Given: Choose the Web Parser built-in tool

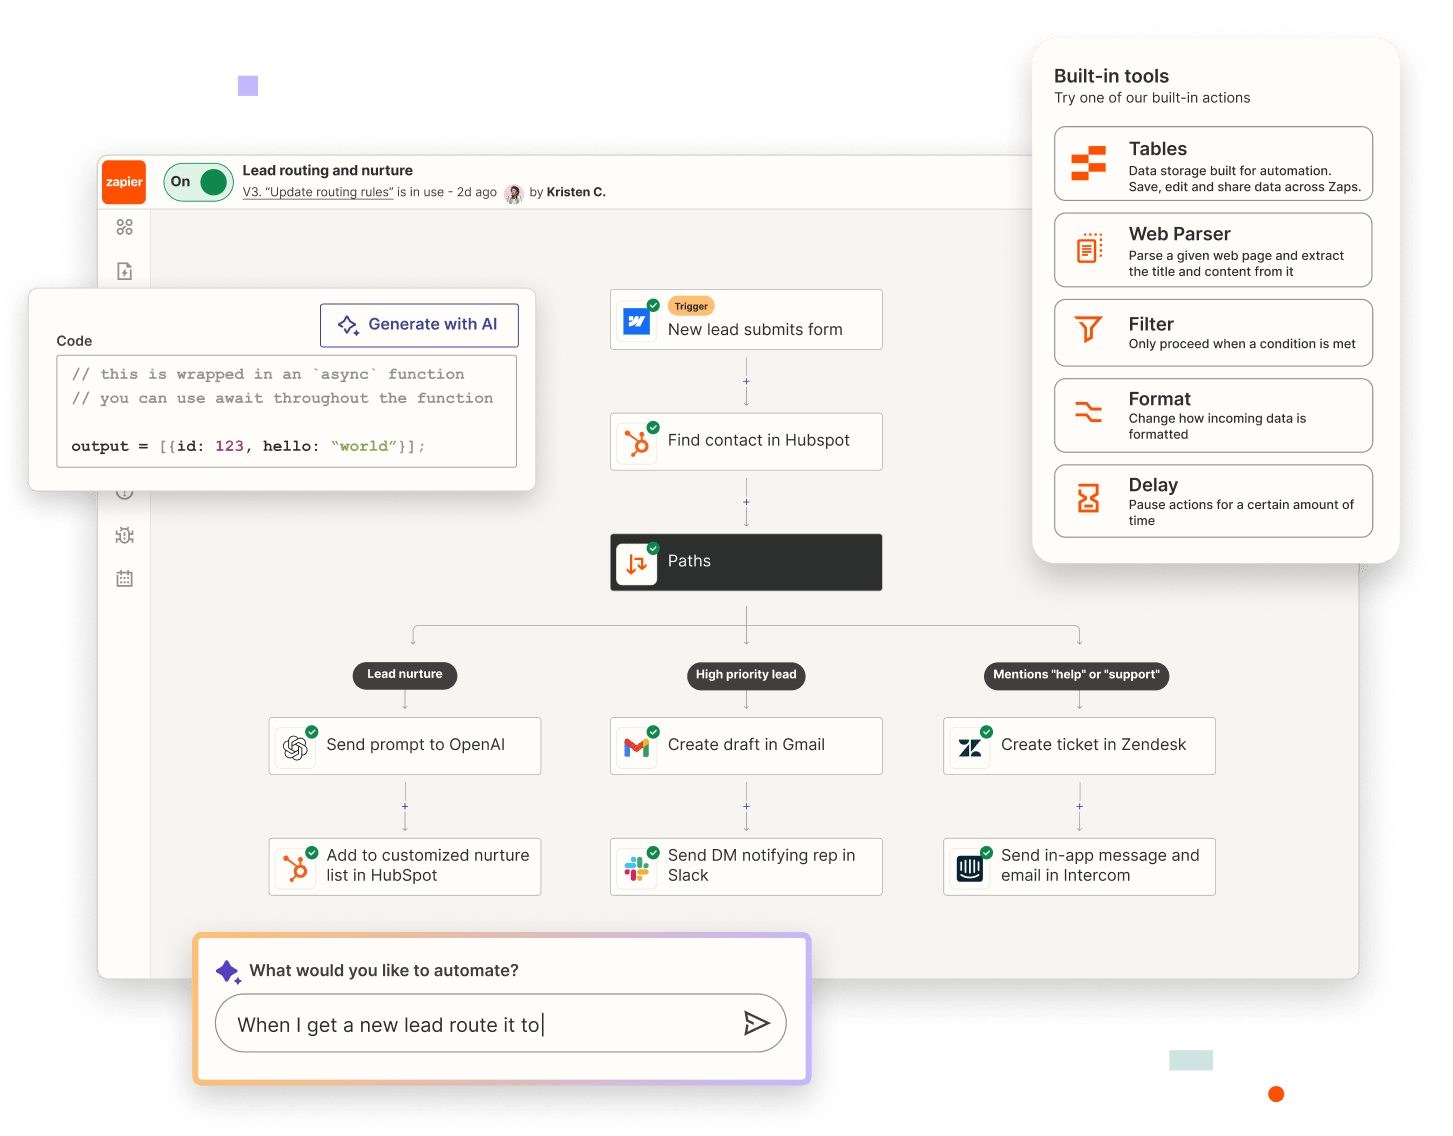Looking at the screenshot, I should (1213, 250).
